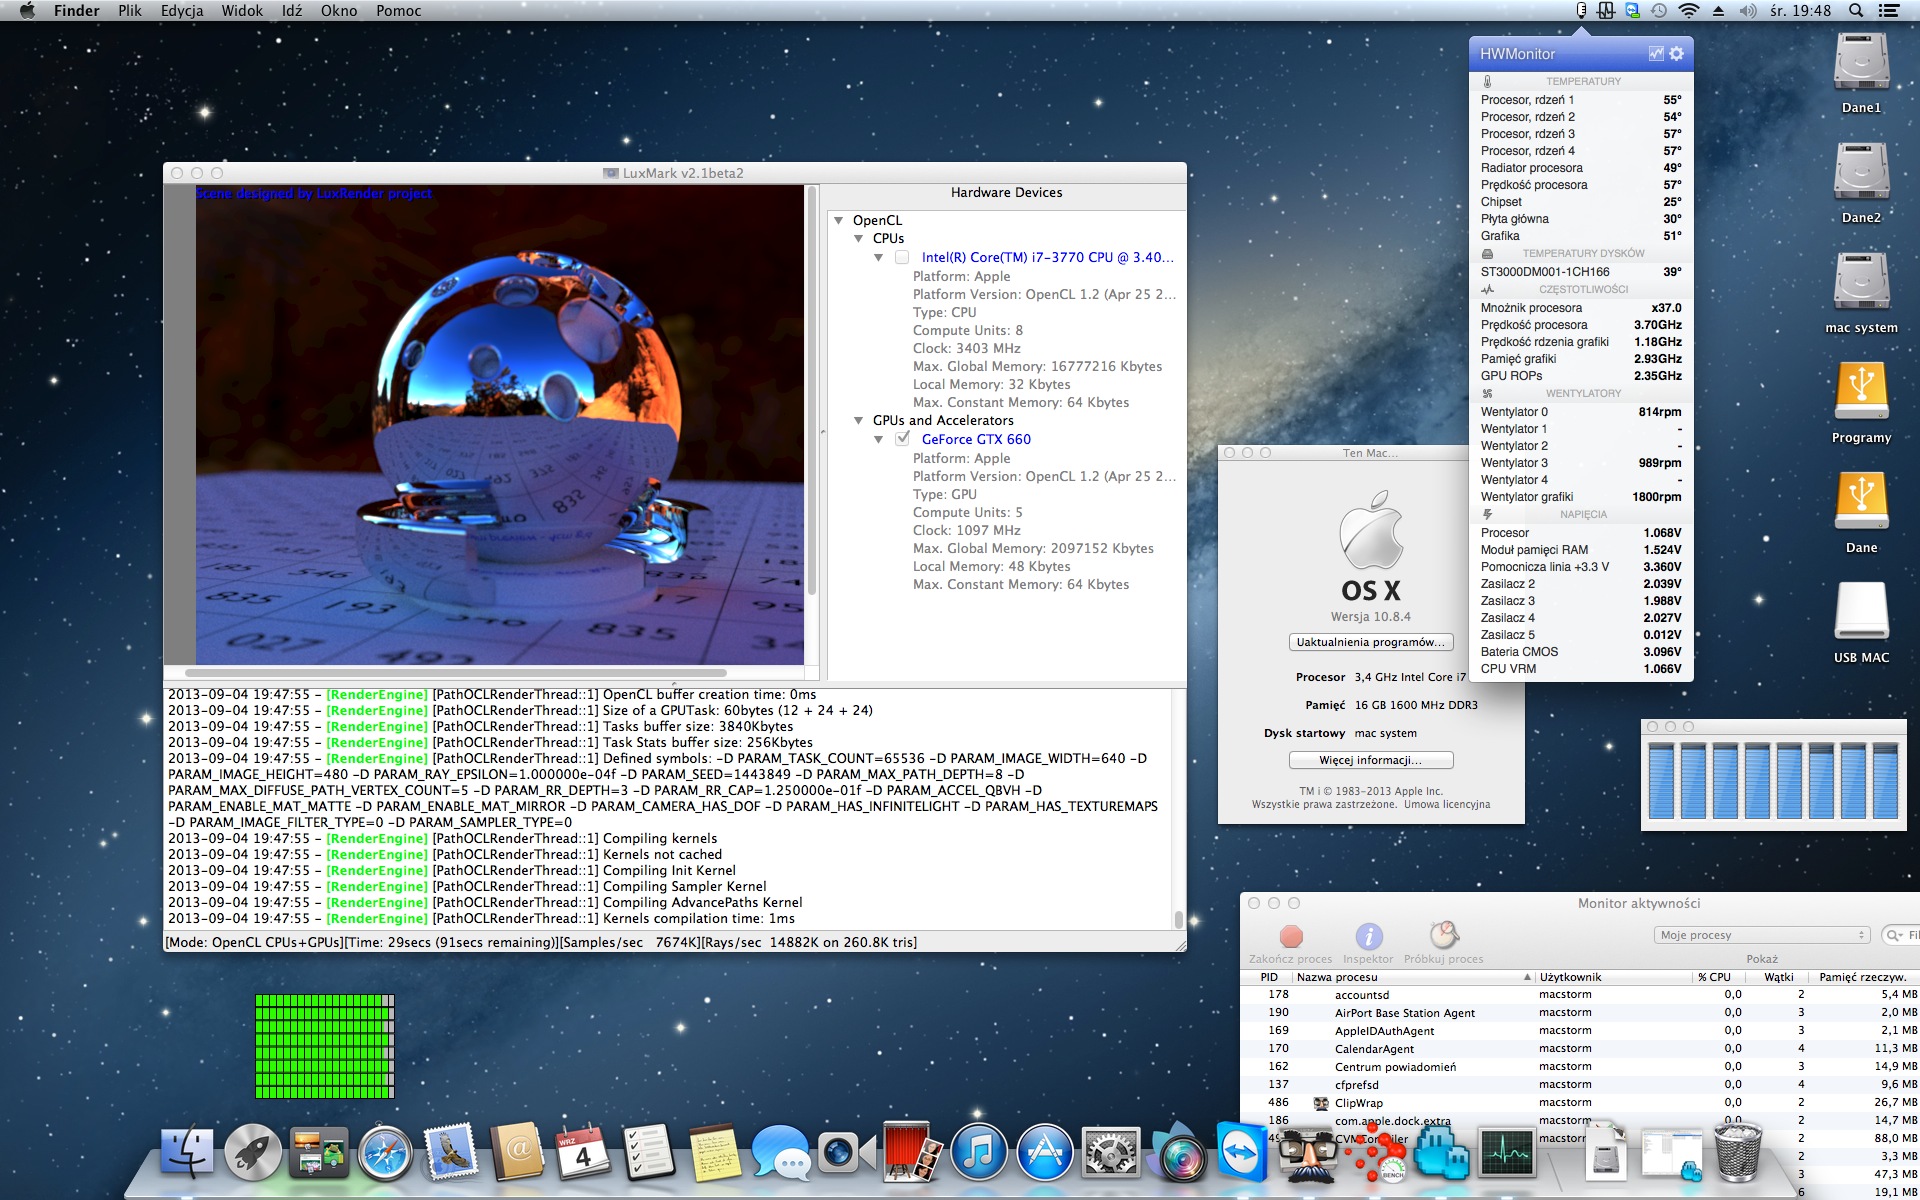Viewport: 1920px width, 1200px height.
Task: Open the Apple menu
Action: tap(27, 11)
